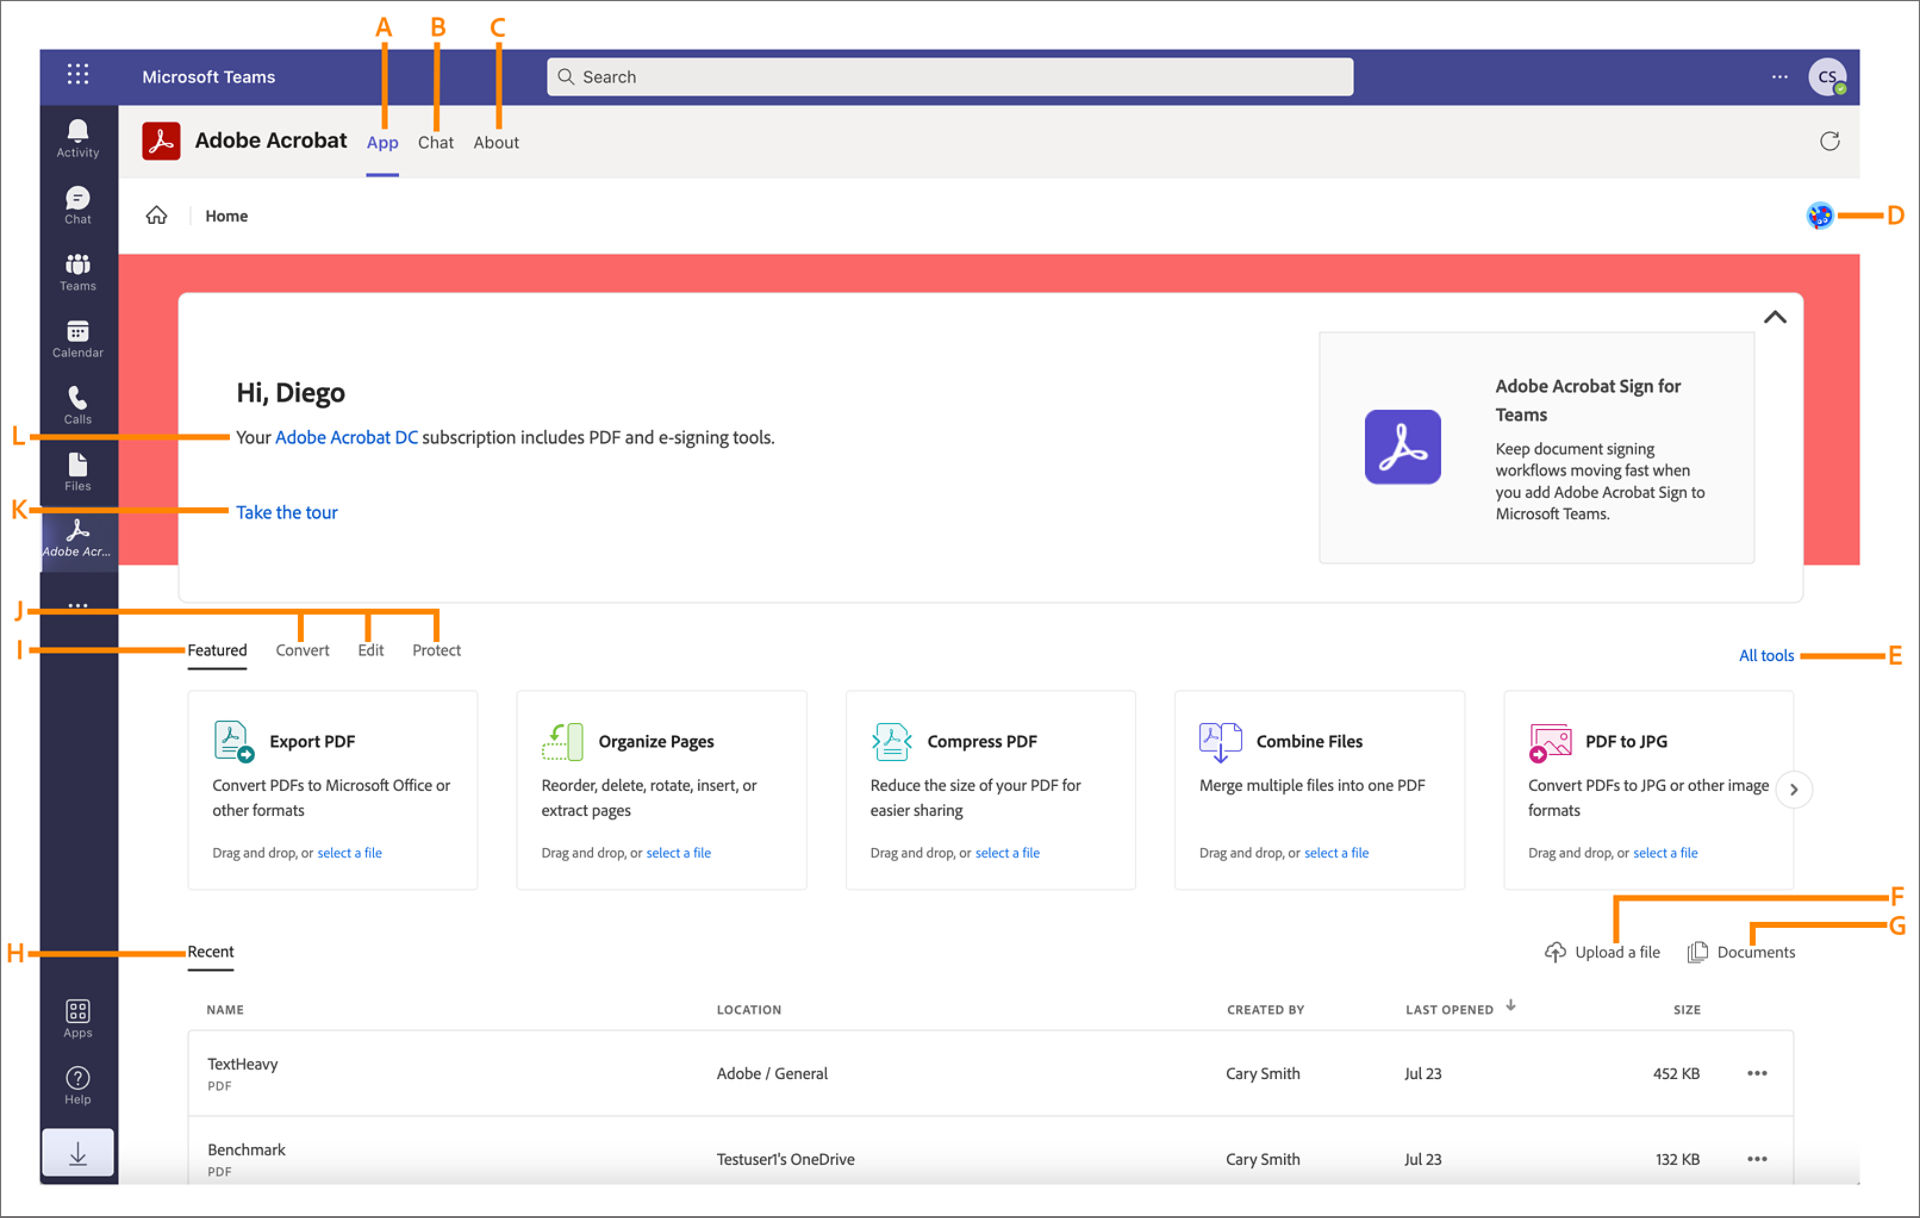
Task: Expand the Edit tools section
Action: [x=369, y=648]
